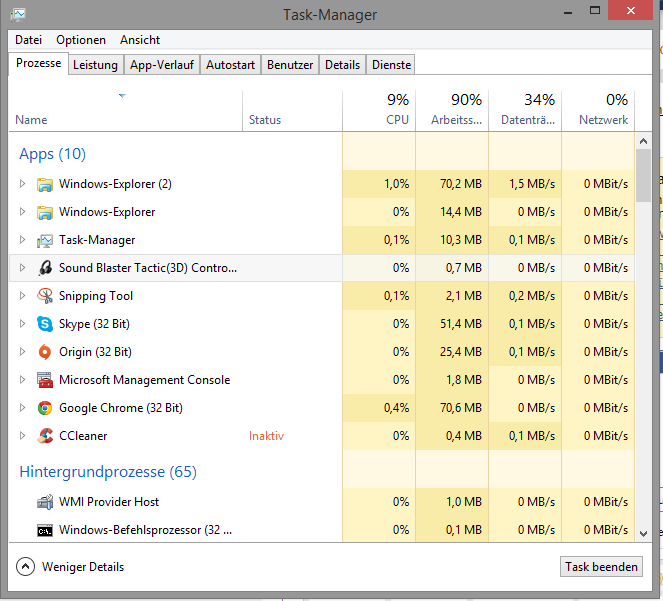
Task: Click the scrollbar down arrow
Action: click(x=644, y=534)
